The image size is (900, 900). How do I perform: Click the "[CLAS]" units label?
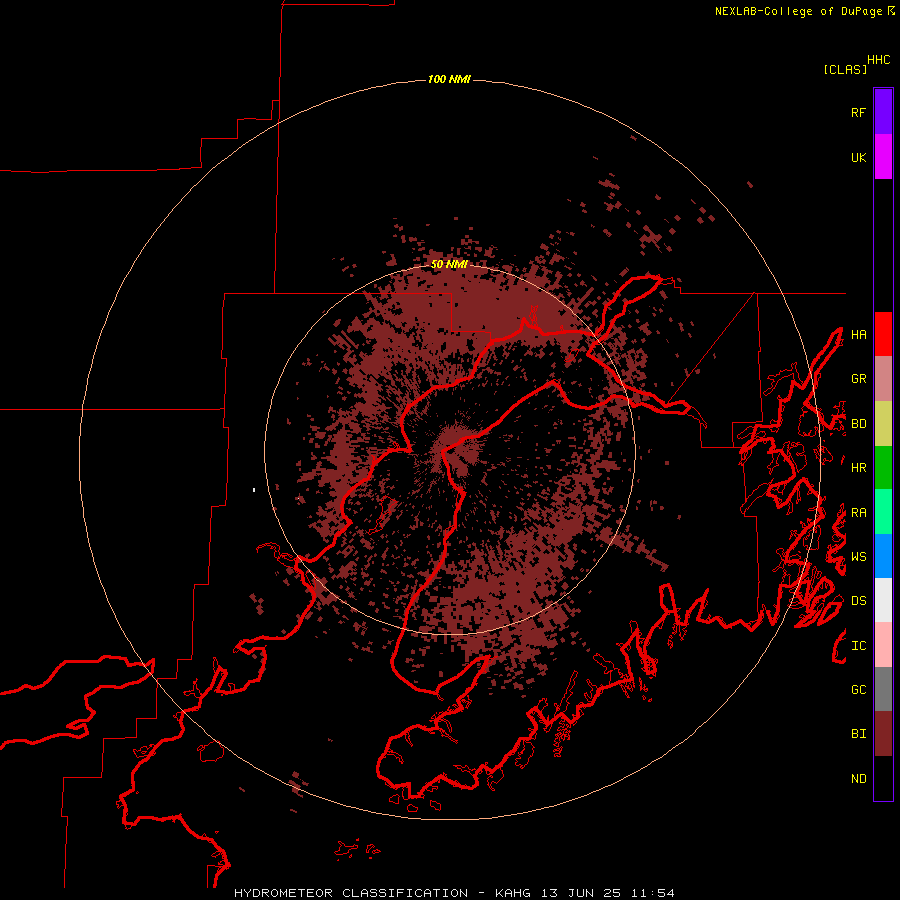pyautogui.click(x=845, y=69)
